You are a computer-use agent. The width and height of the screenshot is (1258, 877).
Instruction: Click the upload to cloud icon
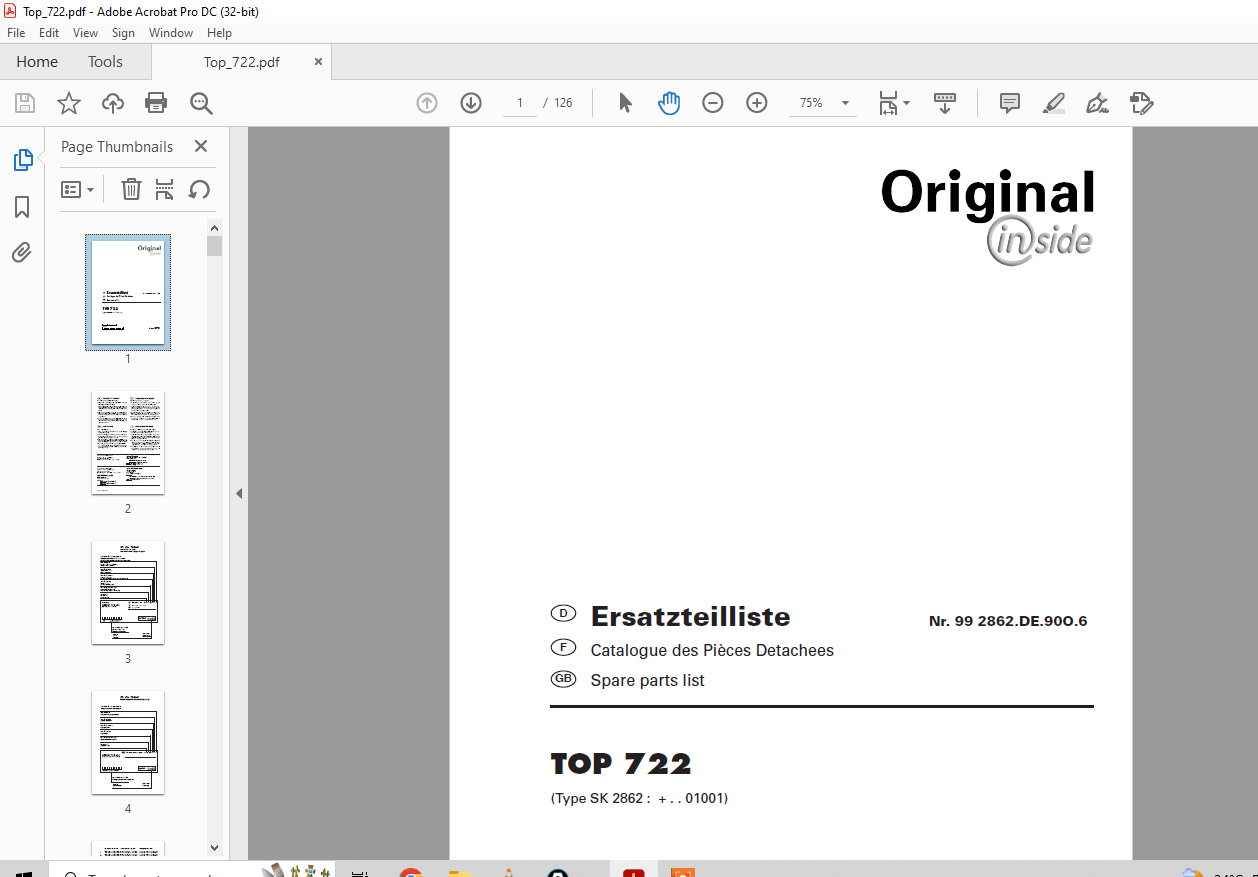(113, 103)
